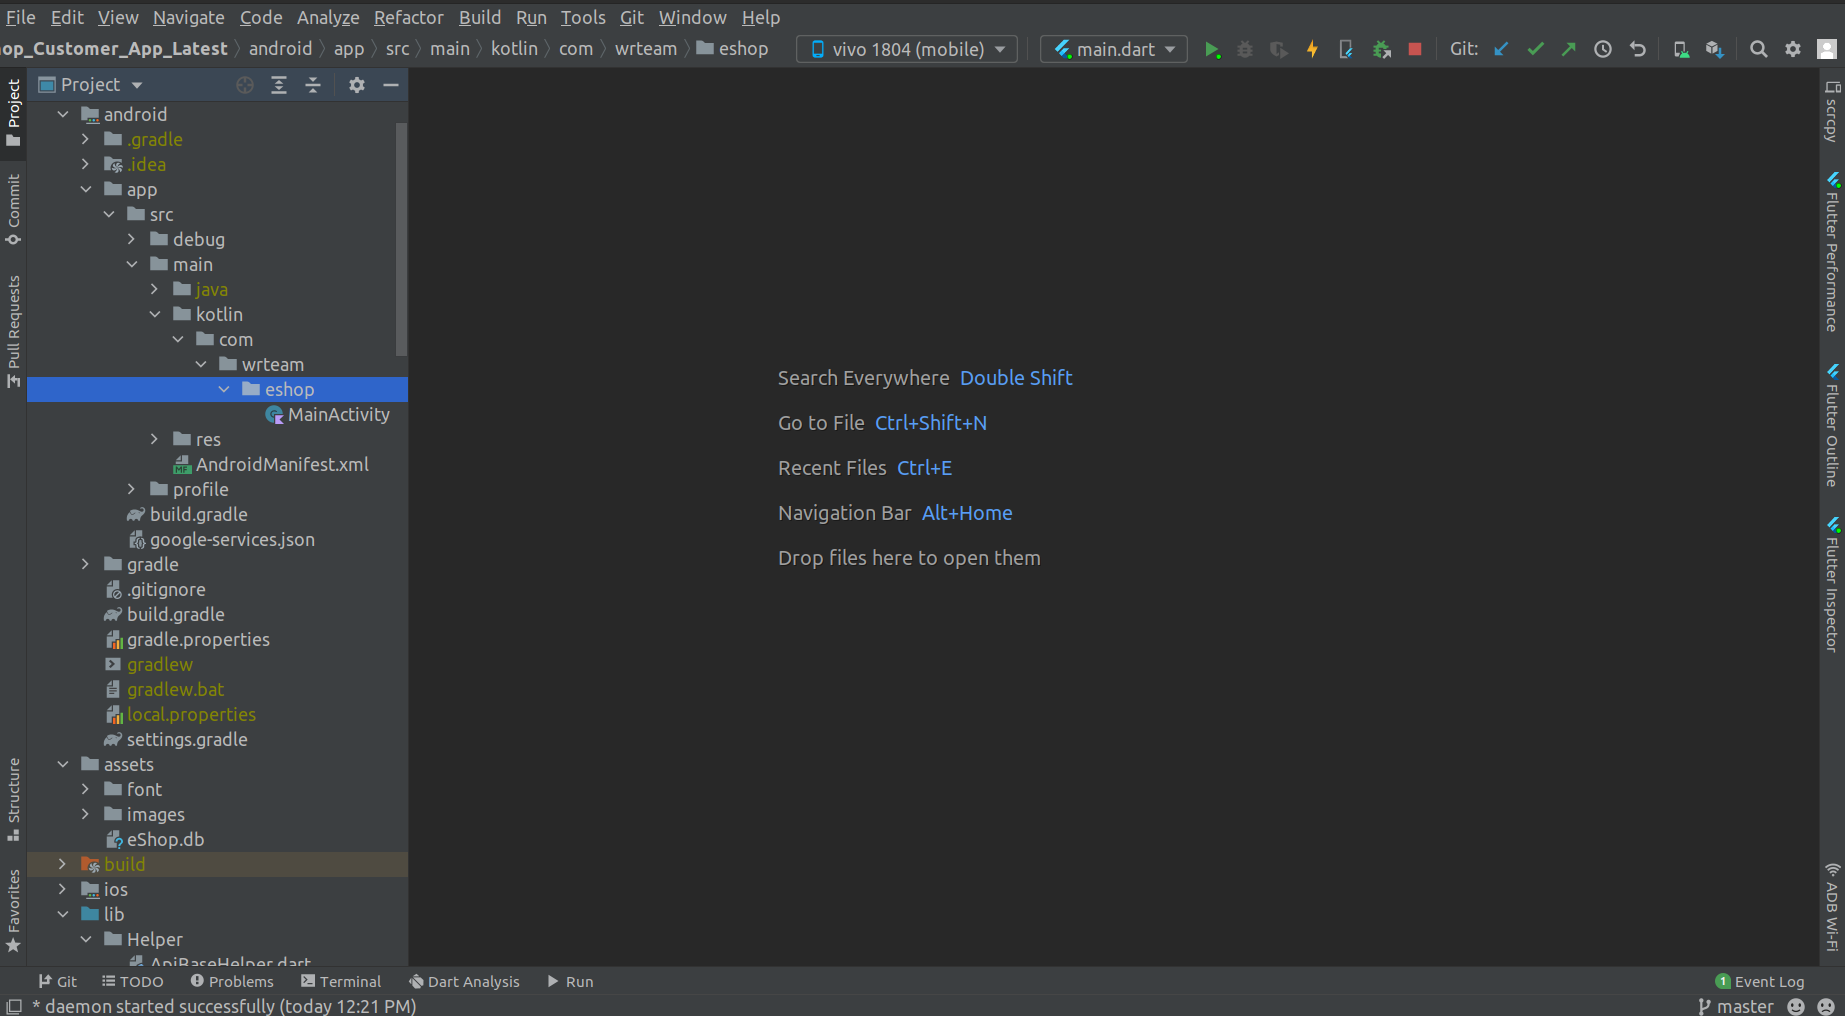This screenshot has height=1016, width=1845.
Task: Update project with blue Git arrow
Action: (1501, 49)
